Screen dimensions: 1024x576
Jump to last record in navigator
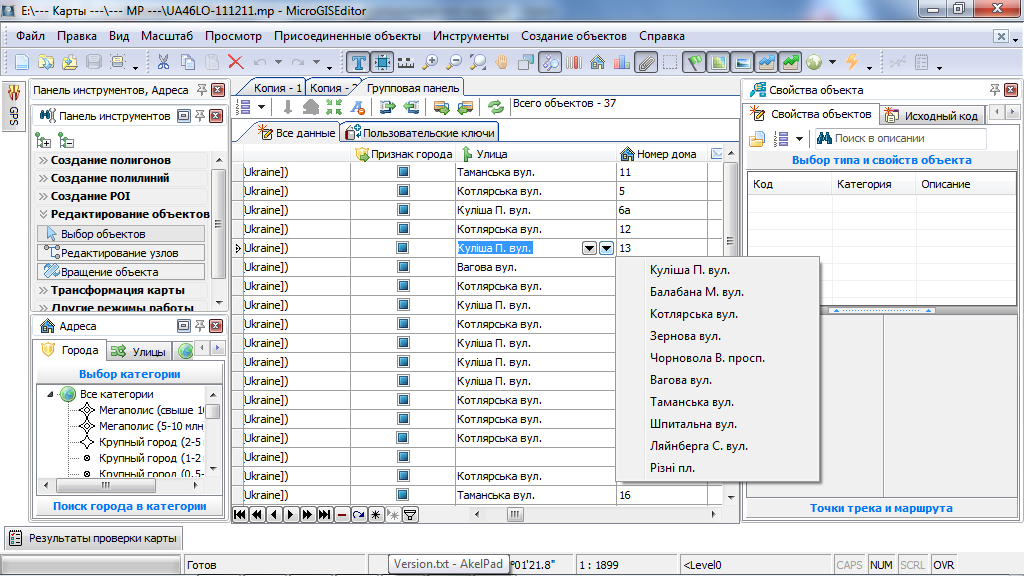(x=325, y=515)
